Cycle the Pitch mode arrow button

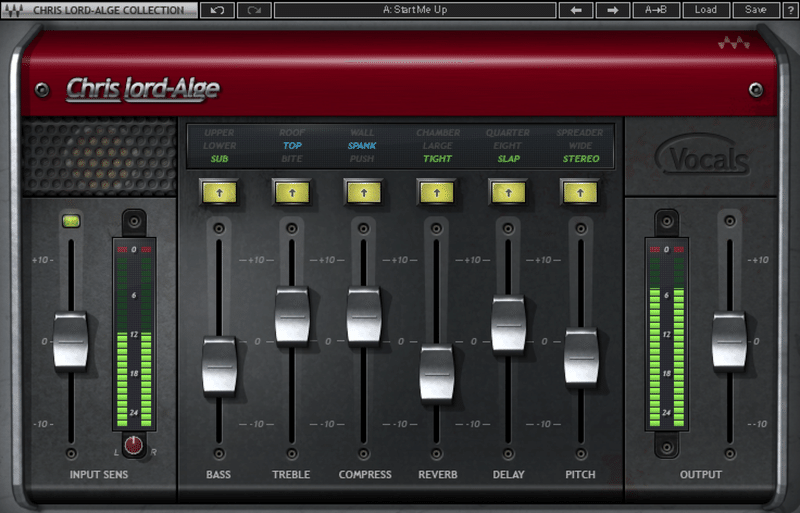pos(580,193)
